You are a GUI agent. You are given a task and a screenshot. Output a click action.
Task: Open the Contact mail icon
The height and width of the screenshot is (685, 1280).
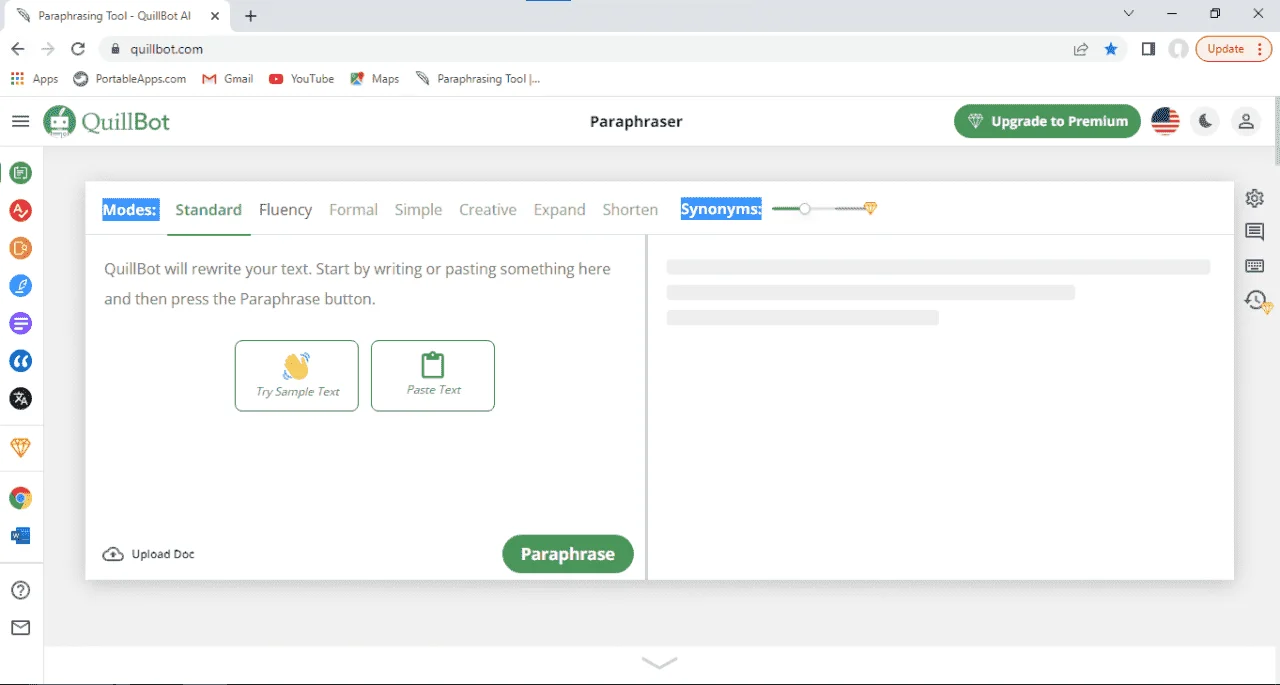click(x=20, y=628)
